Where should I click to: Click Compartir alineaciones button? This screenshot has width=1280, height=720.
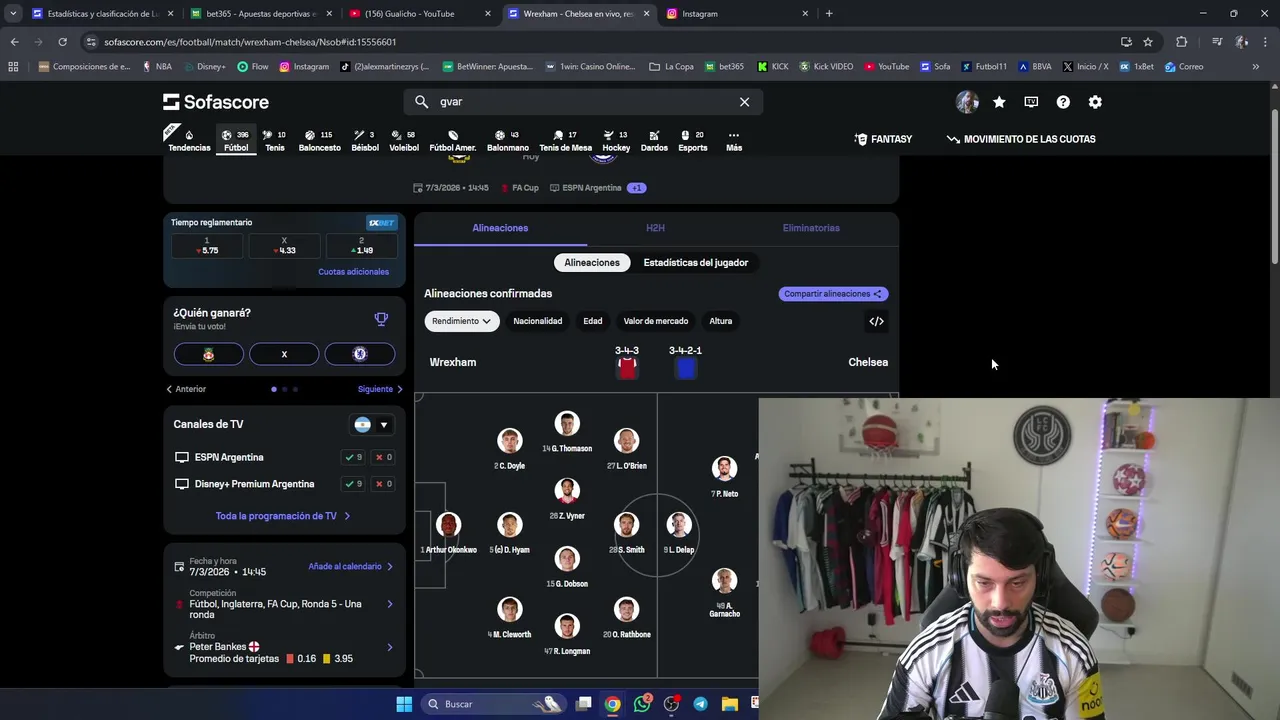(833, 294)
